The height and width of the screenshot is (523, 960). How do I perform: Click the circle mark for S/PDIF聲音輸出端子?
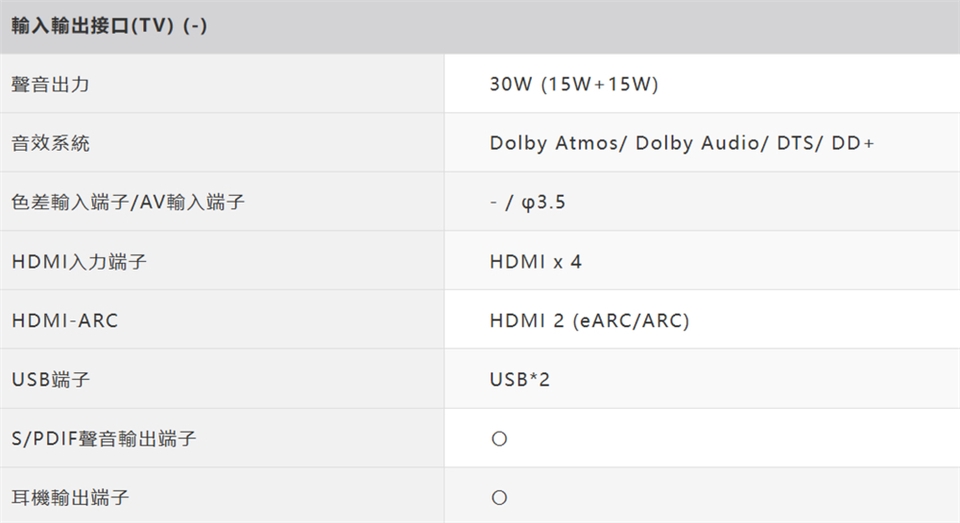point(499,438)
